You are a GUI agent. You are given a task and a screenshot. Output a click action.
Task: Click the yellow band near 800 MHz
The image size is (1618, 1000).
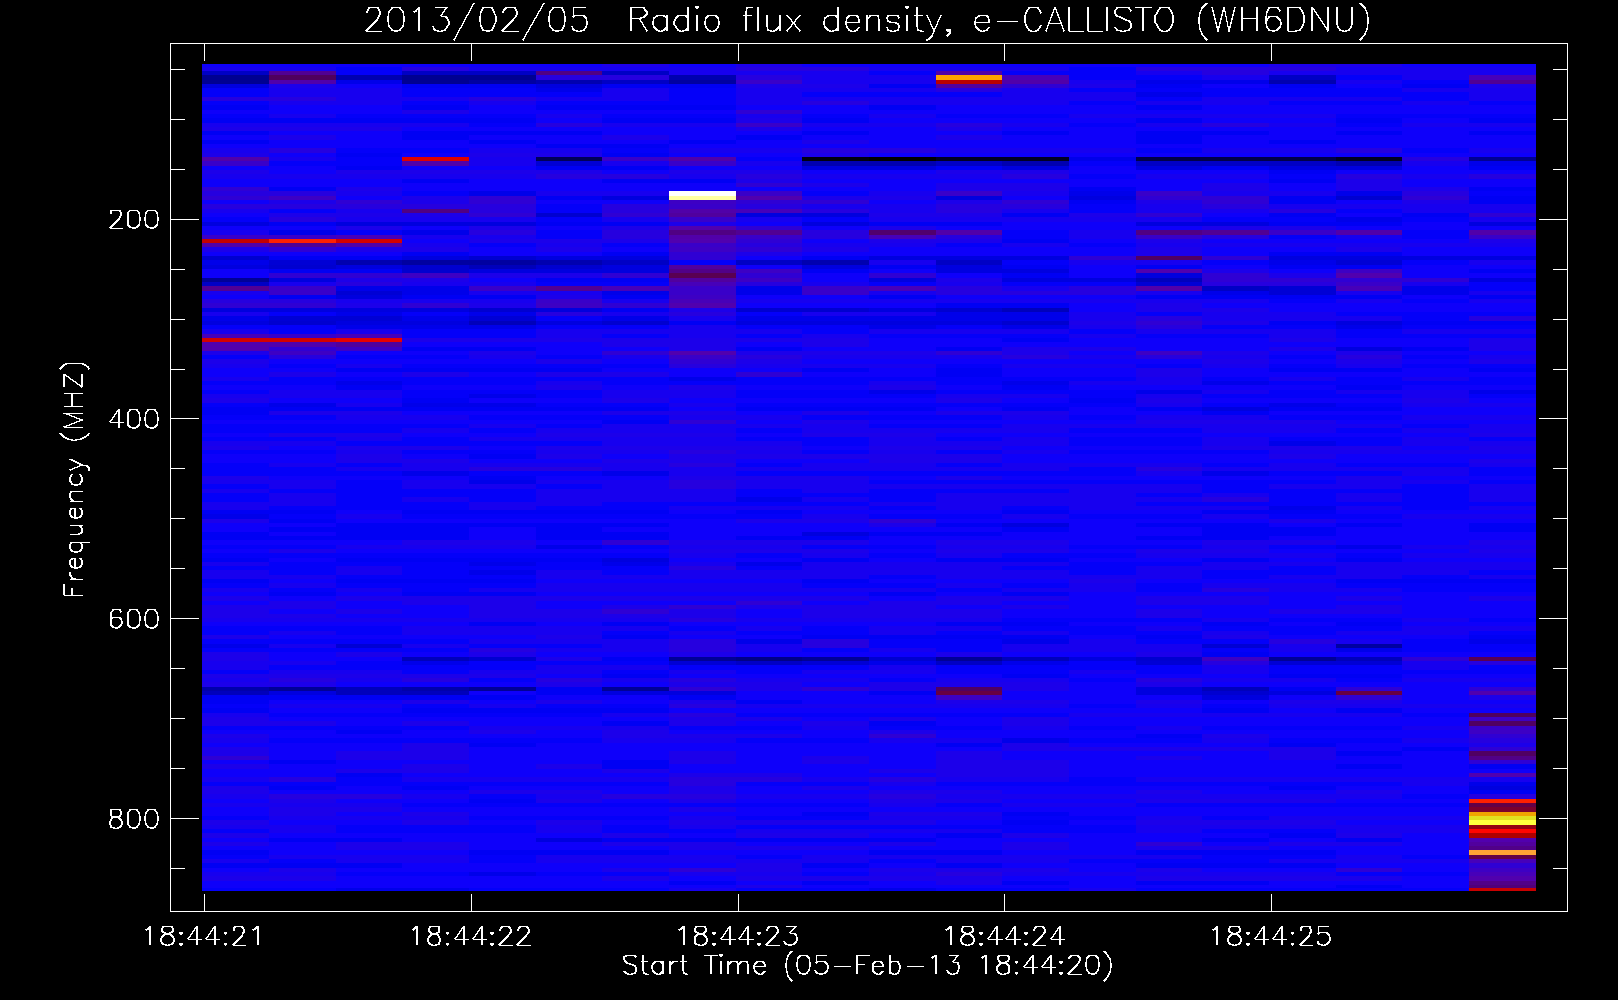point(1502,819)
